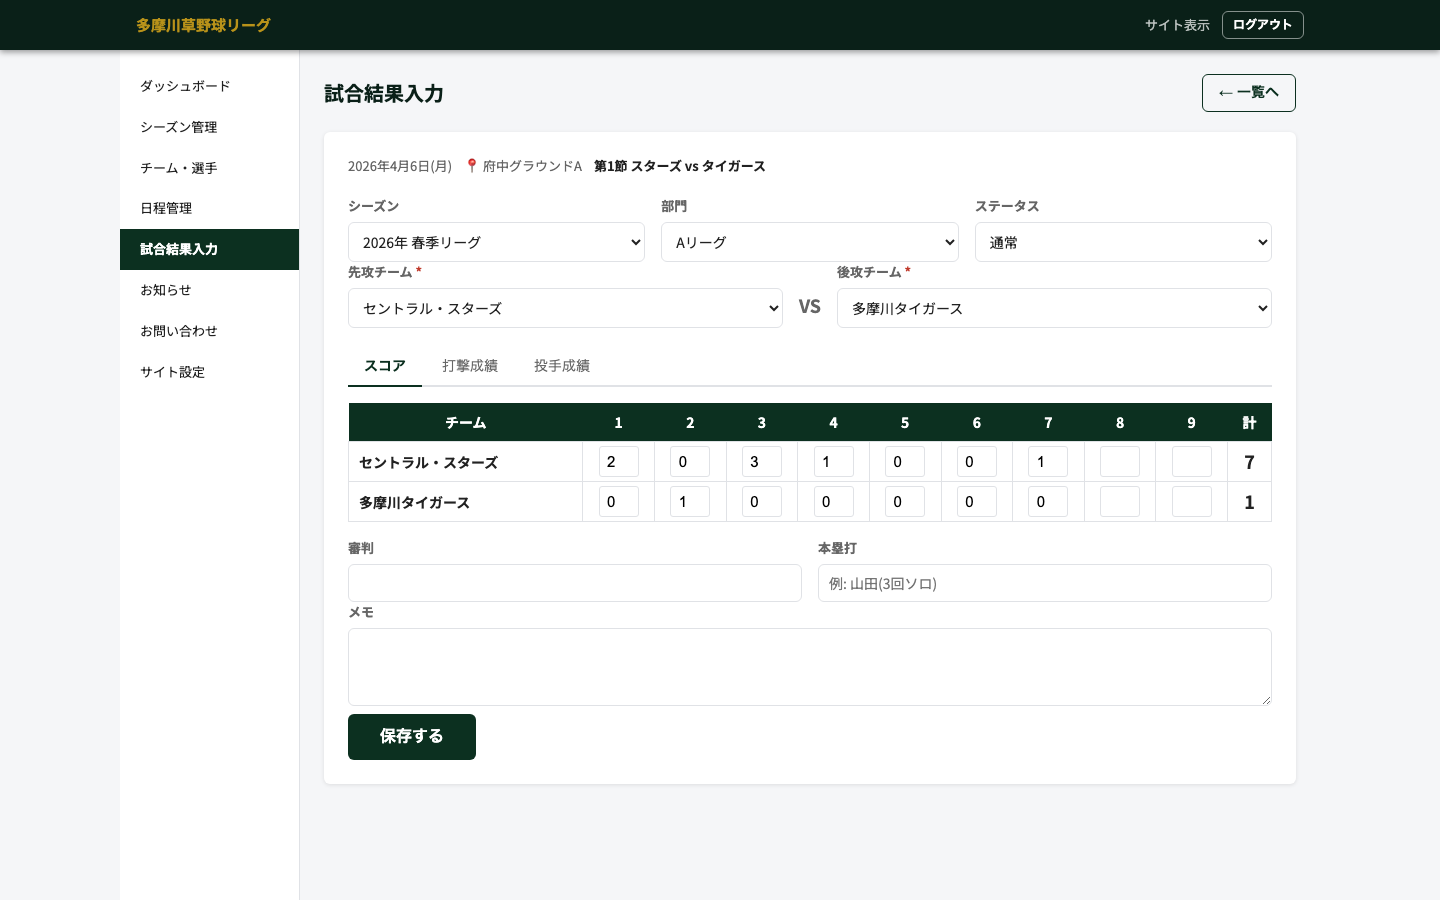Open チーム・選手 in the sidebar
This screenshot has height=900, width=1440.
[209, 168]
